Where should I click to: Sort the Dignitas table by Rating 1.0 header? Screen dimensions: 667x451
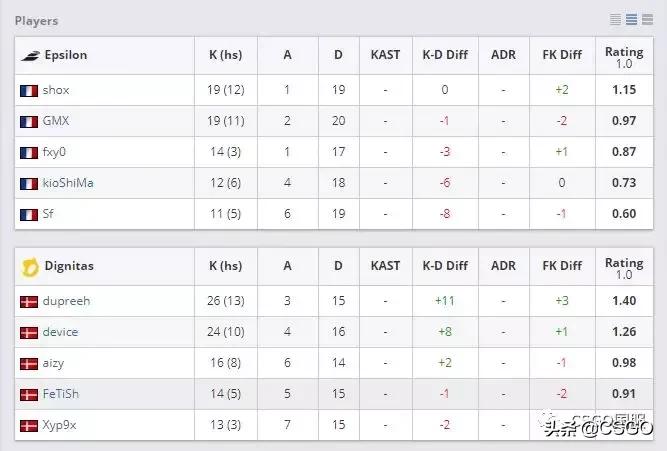click(x=624, y=267)
